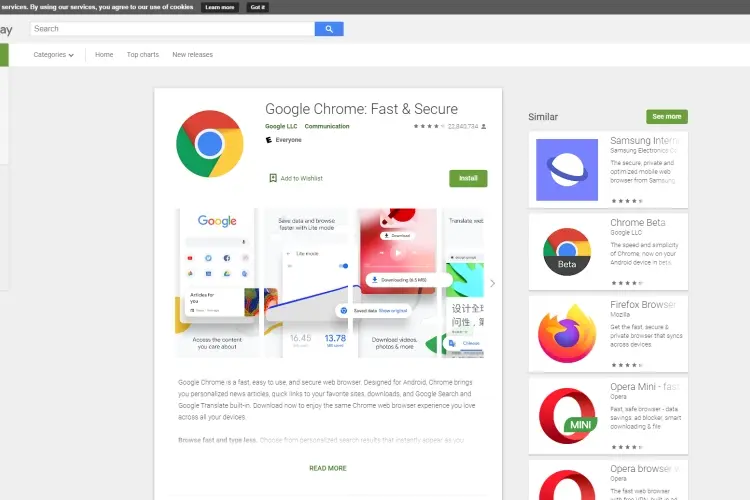This screenshot has width=750, height=500.
Task: Click the See more button for Similar apps
Action: pyautogui.click(x=667, y=116)
